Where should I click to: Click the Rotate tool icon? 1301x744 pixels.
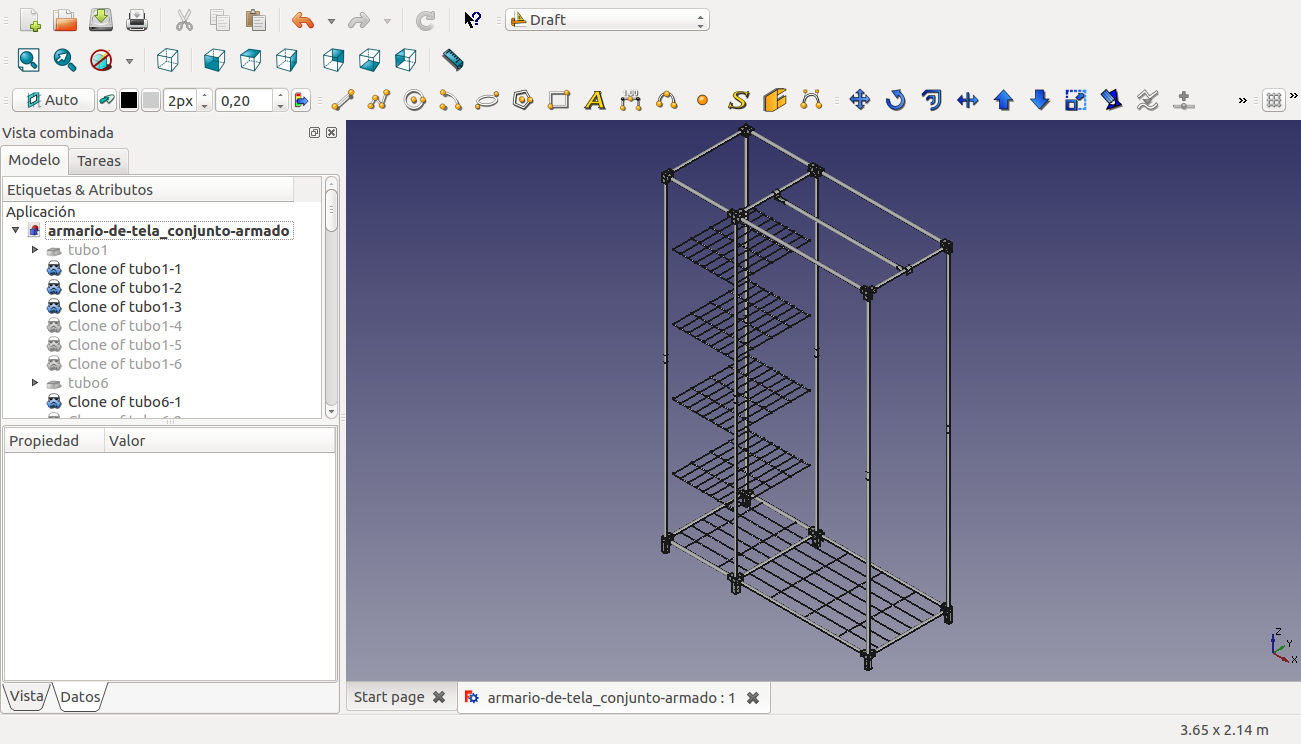coord(895,100)
